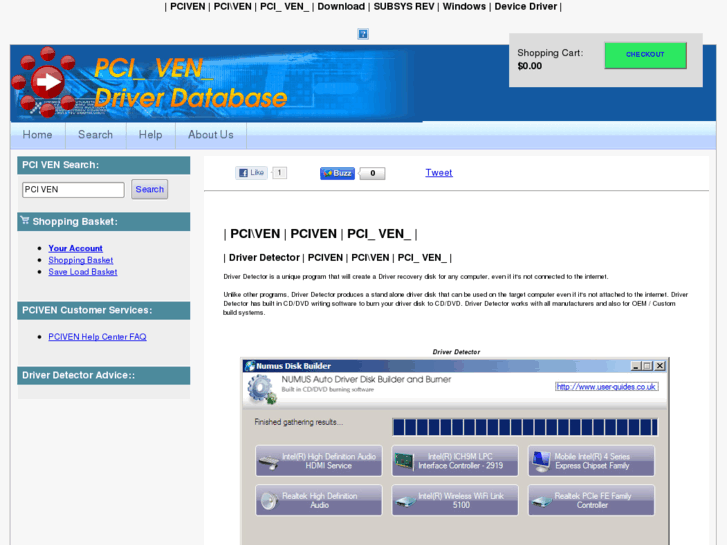Screen dimensions: 727x545
Task: Click the 'Driver Detector' caption above screenshot
Action: click(456, 352)
